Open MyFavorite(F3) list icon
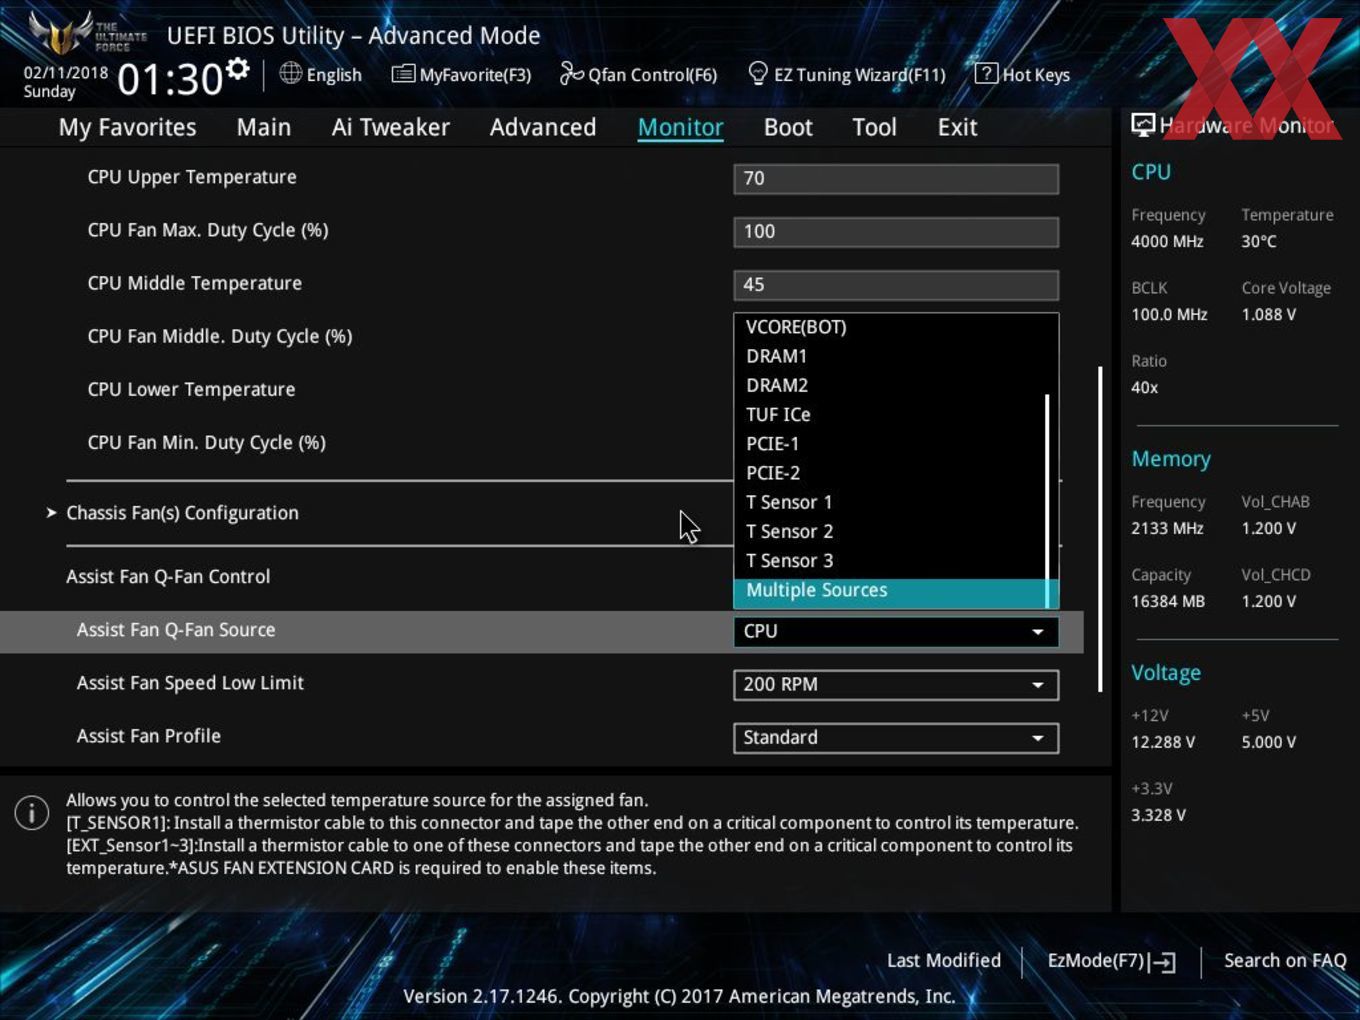 pos(403,74)
